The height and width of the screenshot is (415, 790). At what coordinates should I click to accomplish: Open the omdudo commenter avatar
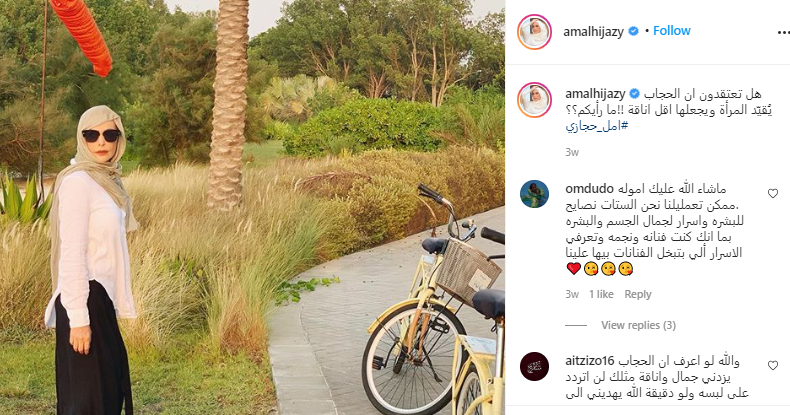pyautogui.click(x=535, y=194)
